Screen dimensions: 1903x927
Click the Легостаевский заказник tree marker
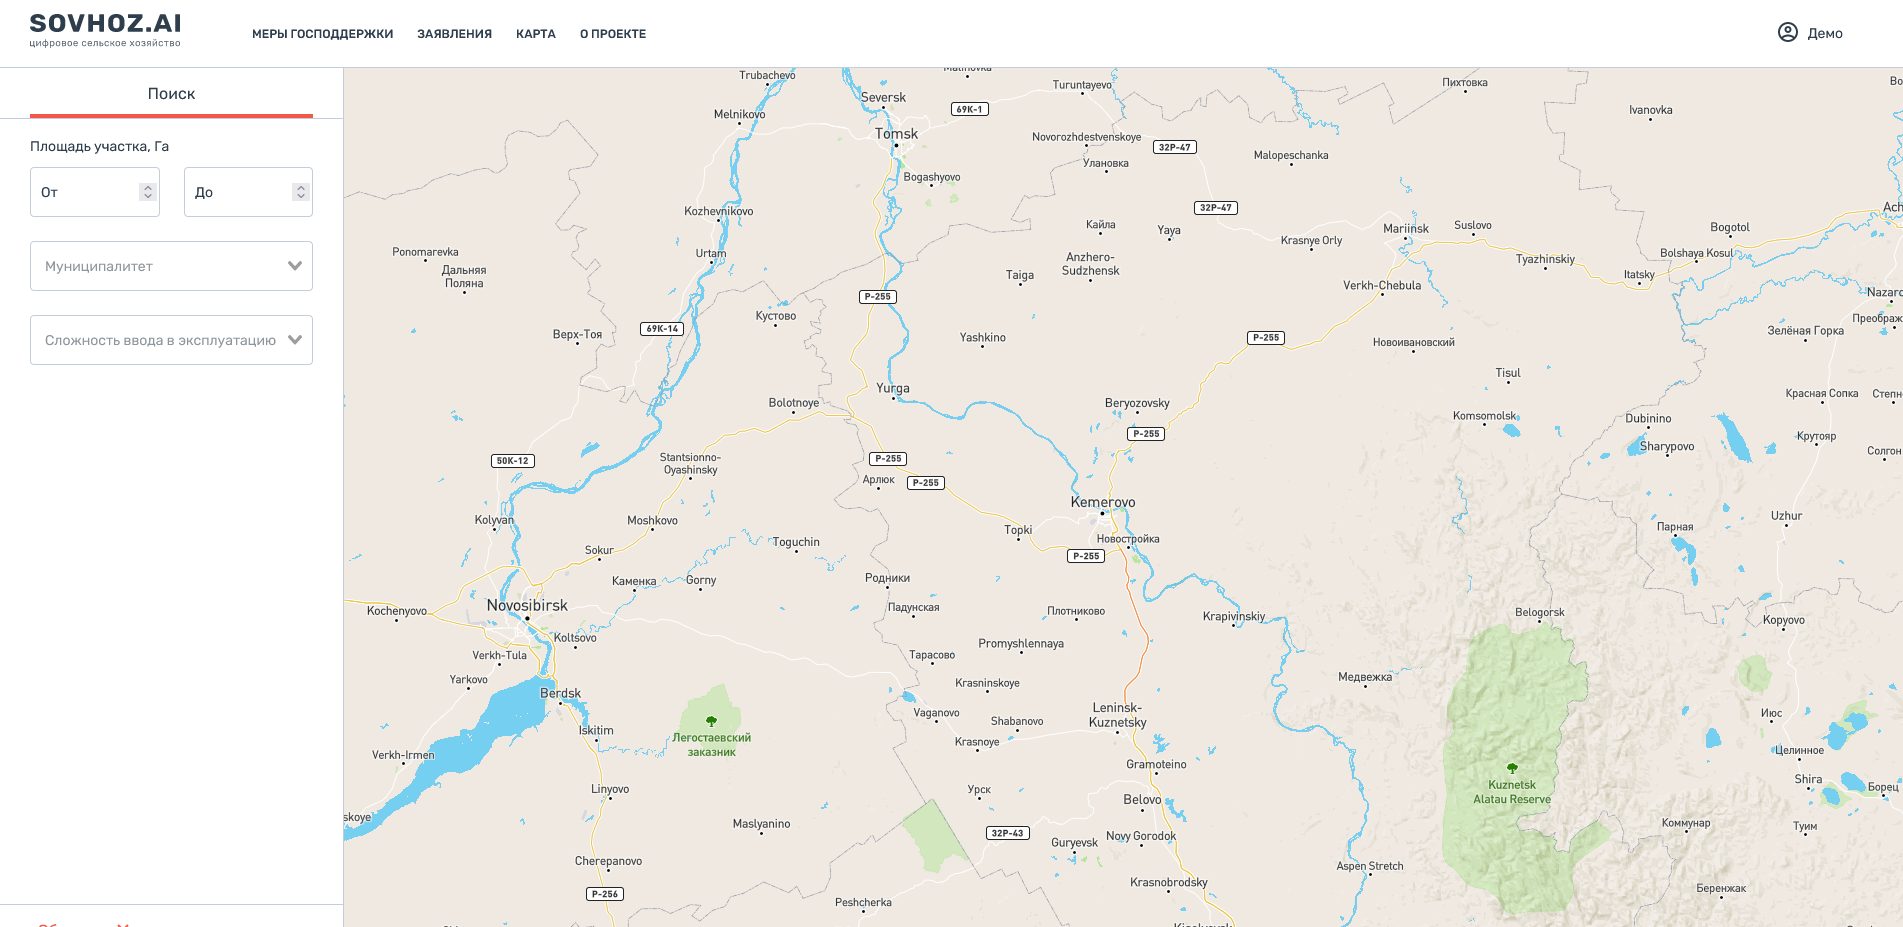click(711, 721)
